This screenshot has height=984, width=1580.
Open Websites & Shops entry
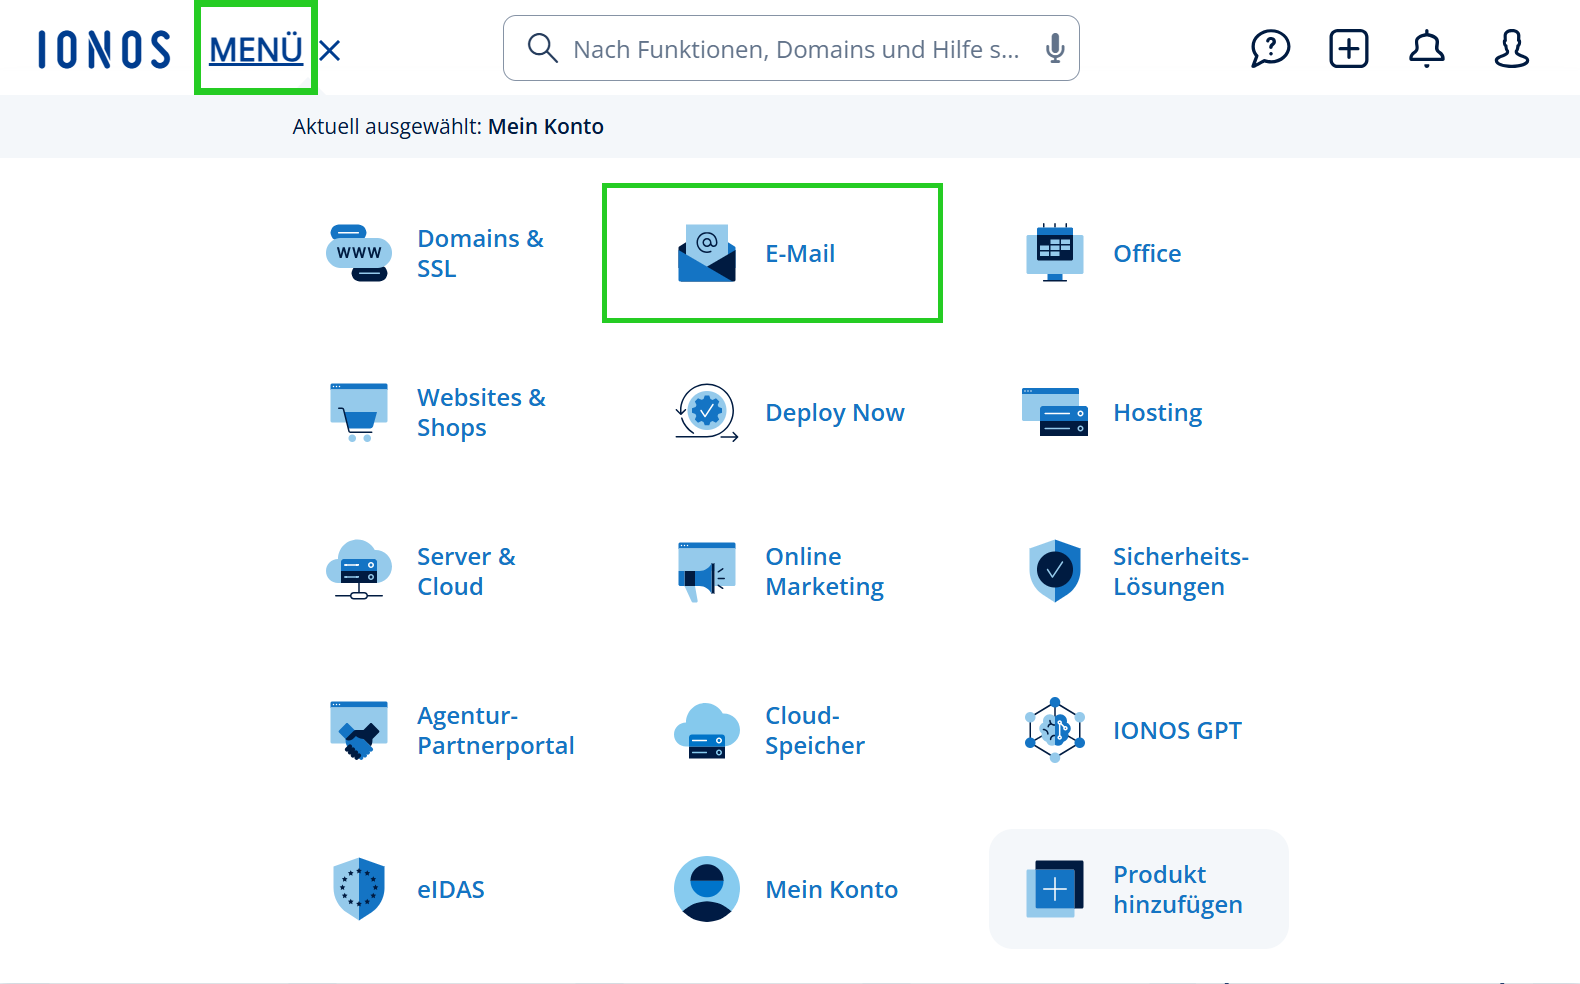click(481, 412)
